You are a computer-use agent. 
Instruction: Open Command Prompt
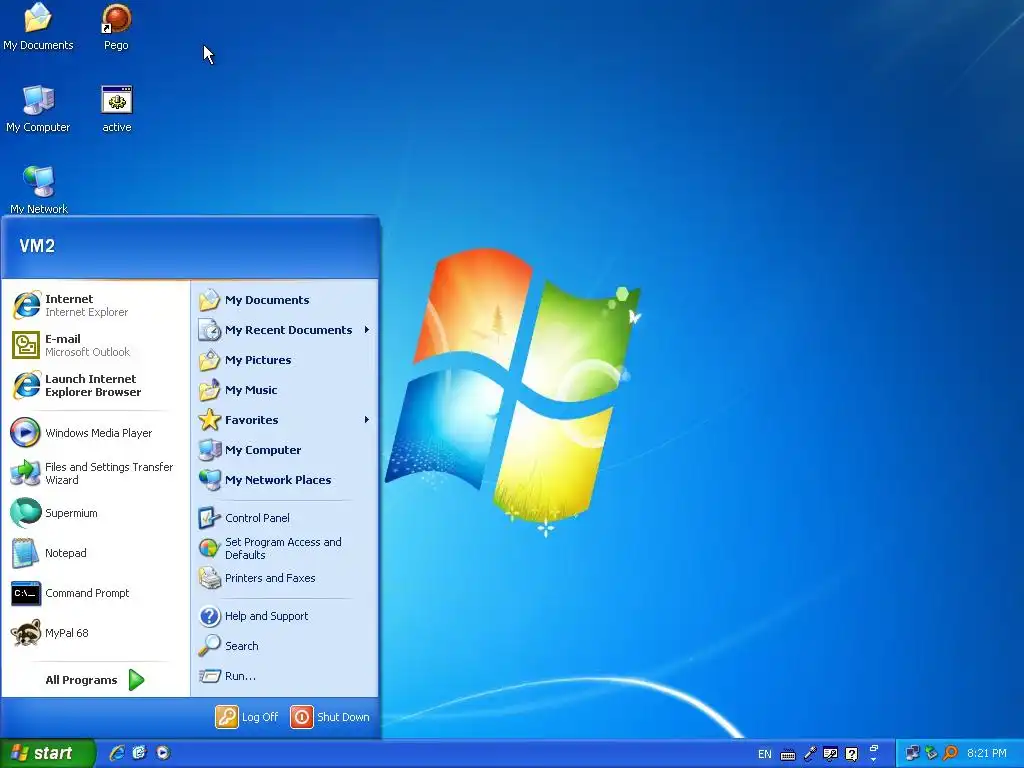pos(95,592)
